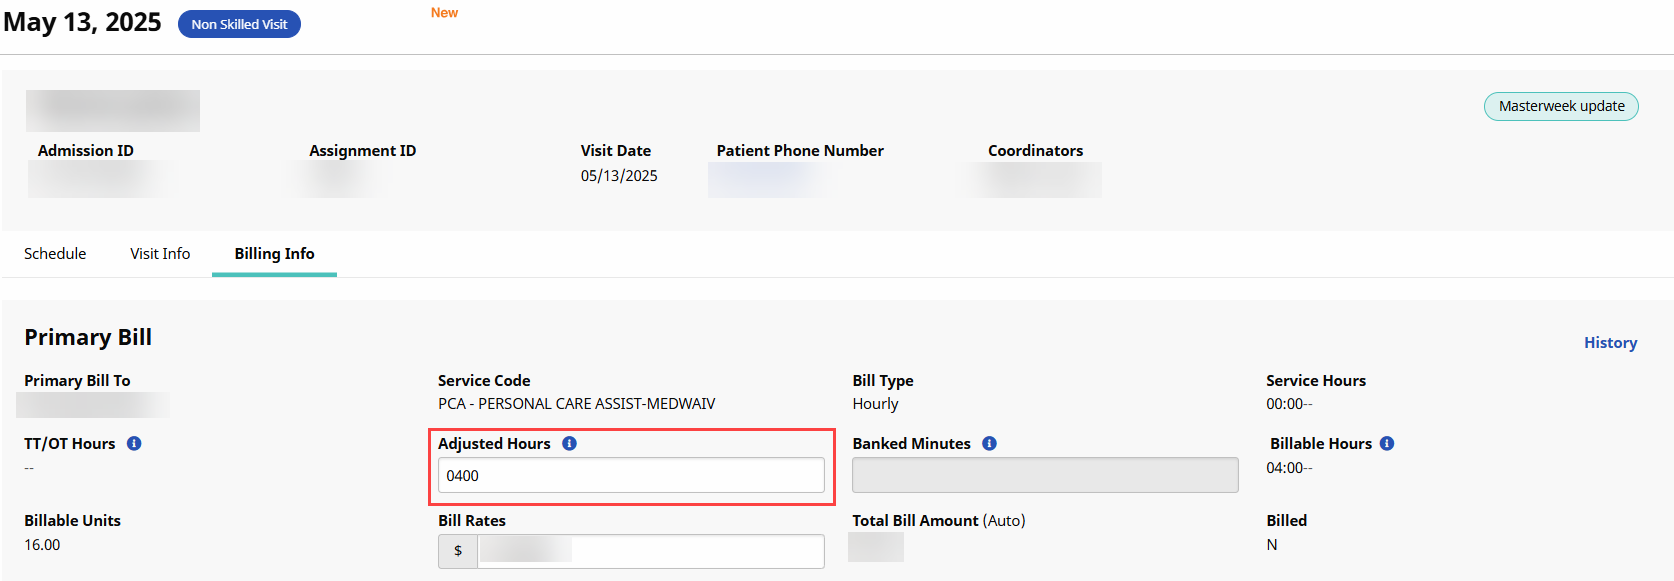
Task: Click the TT/OT Hours info icon
Action: tap(134, 443)
